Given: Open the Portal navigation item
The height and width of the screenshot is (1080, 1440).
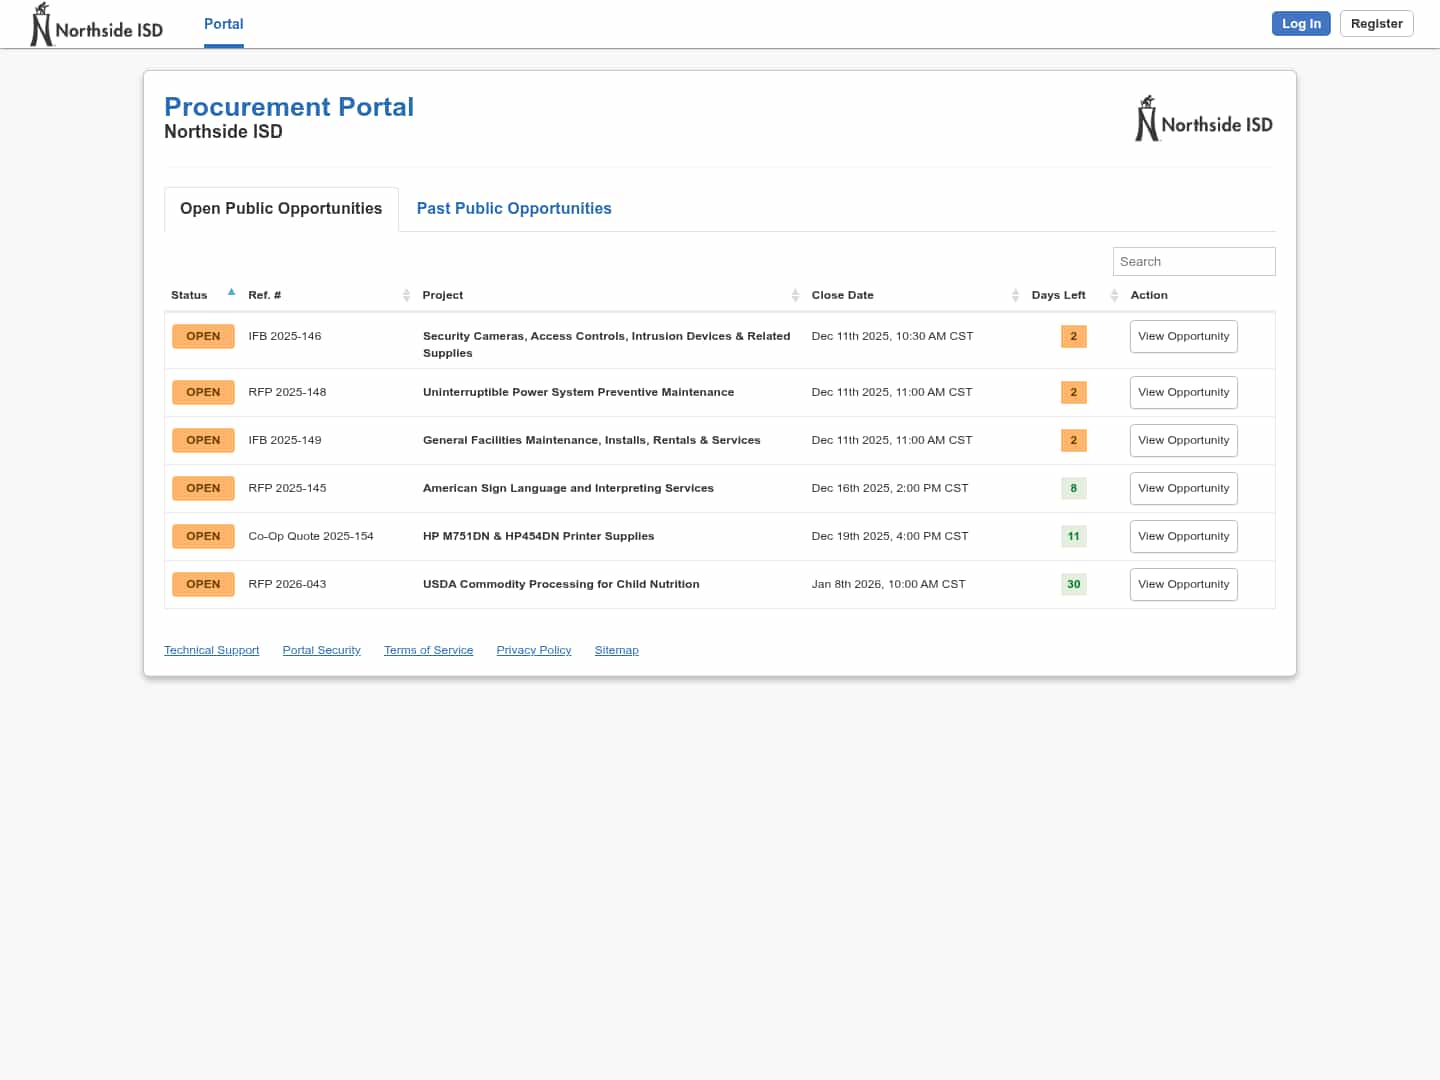Looking at the screenshot, I should click(223, 24).
